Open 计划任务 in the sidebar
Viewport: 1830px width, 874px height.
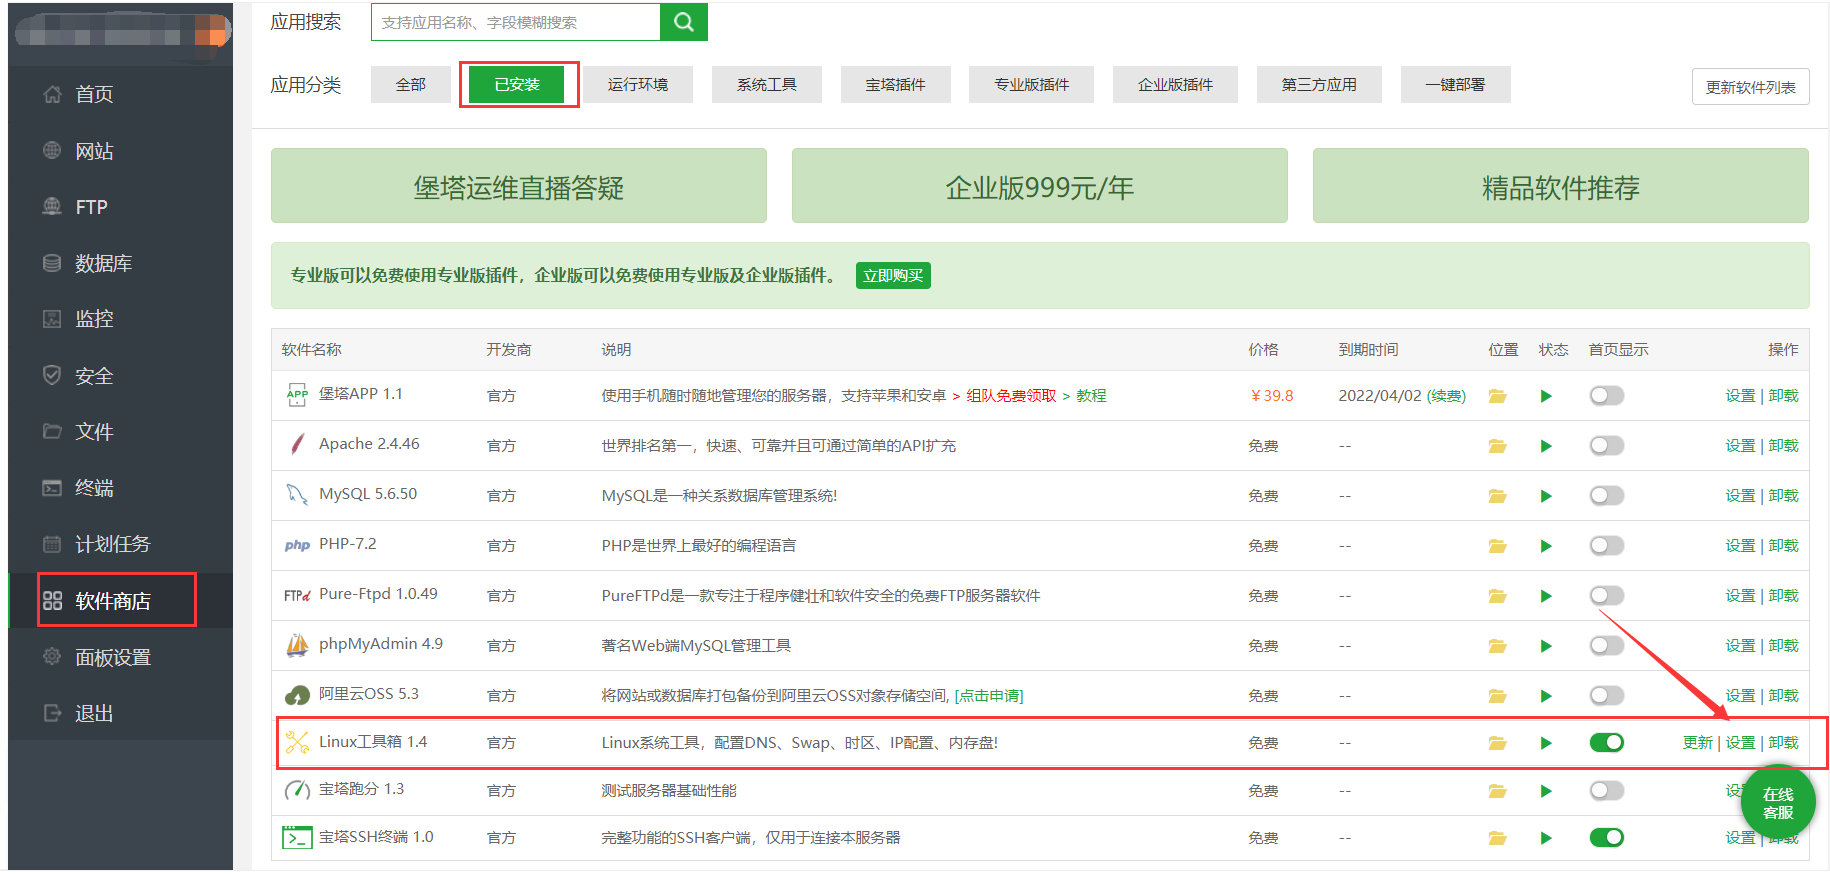click(x=120, y=544)
